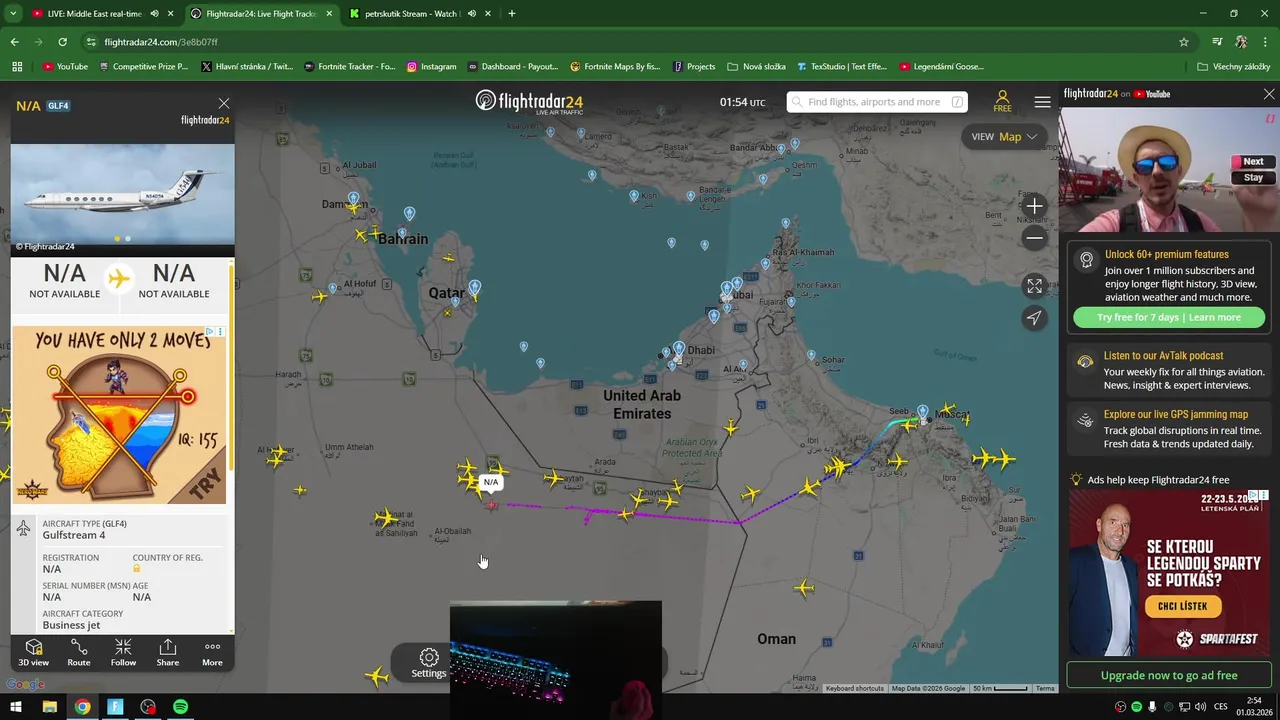Zoom out on the map

1035,238
